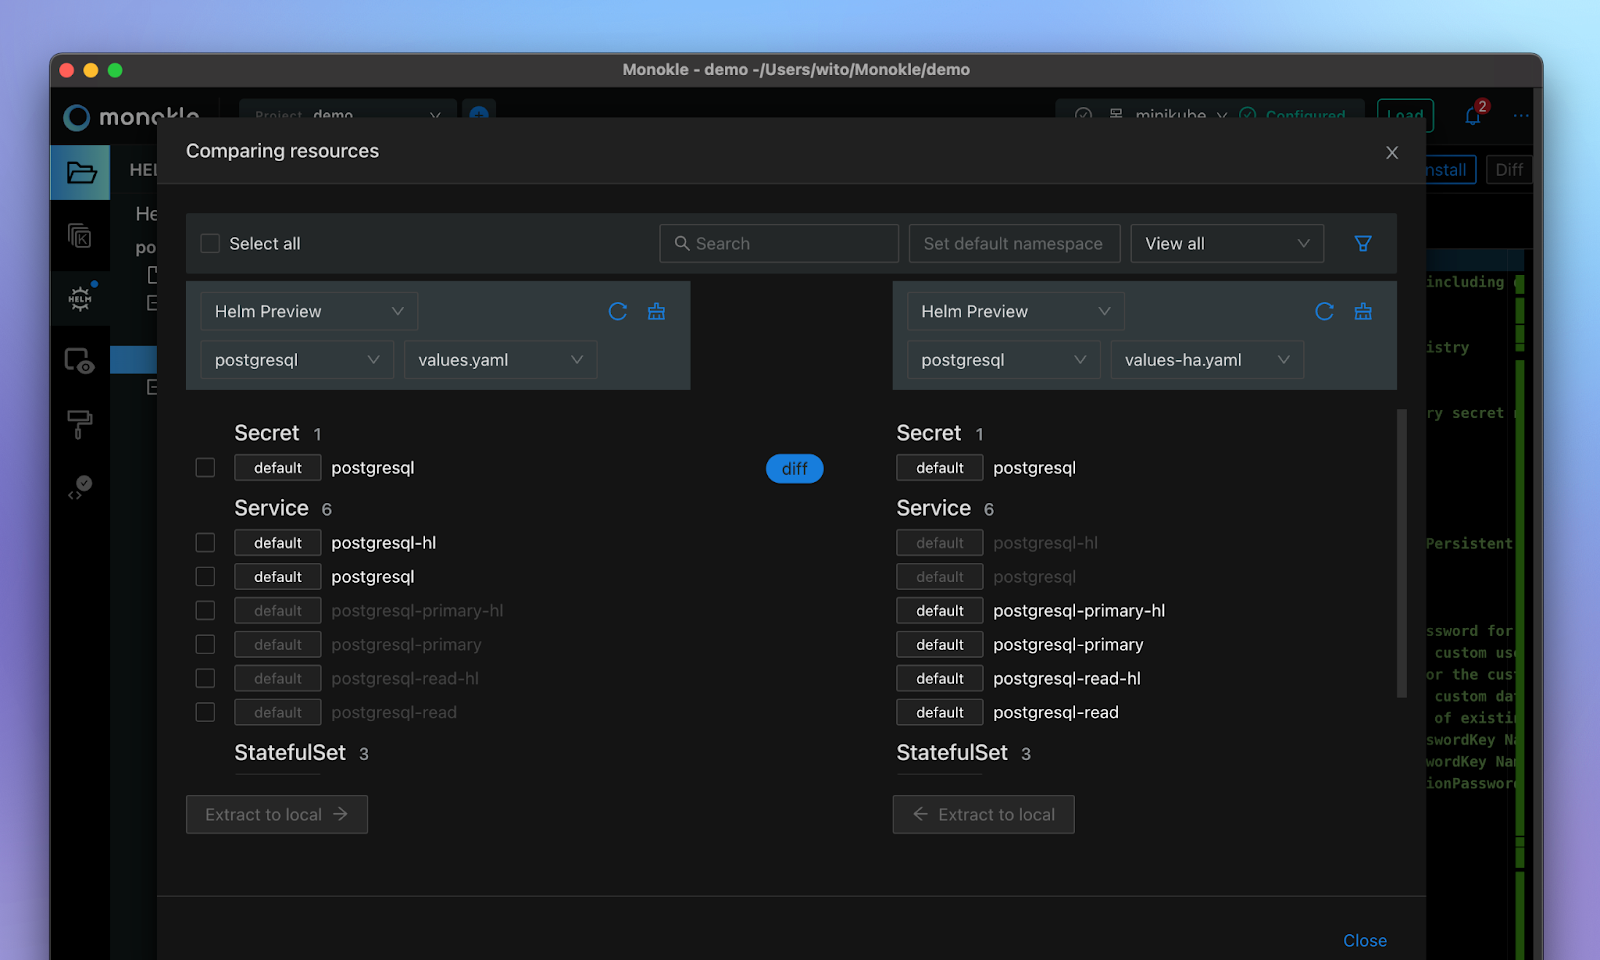1600x960 pixels.
Task: Select right postgresql-read service
Action: click(1056, 712)
